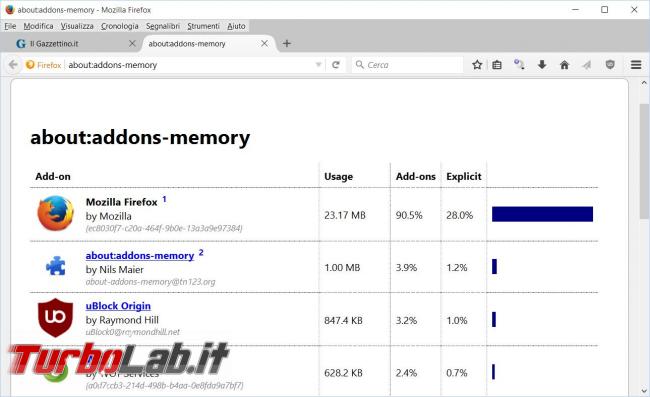Click the Add-ons column header

(x=415, y=177)
